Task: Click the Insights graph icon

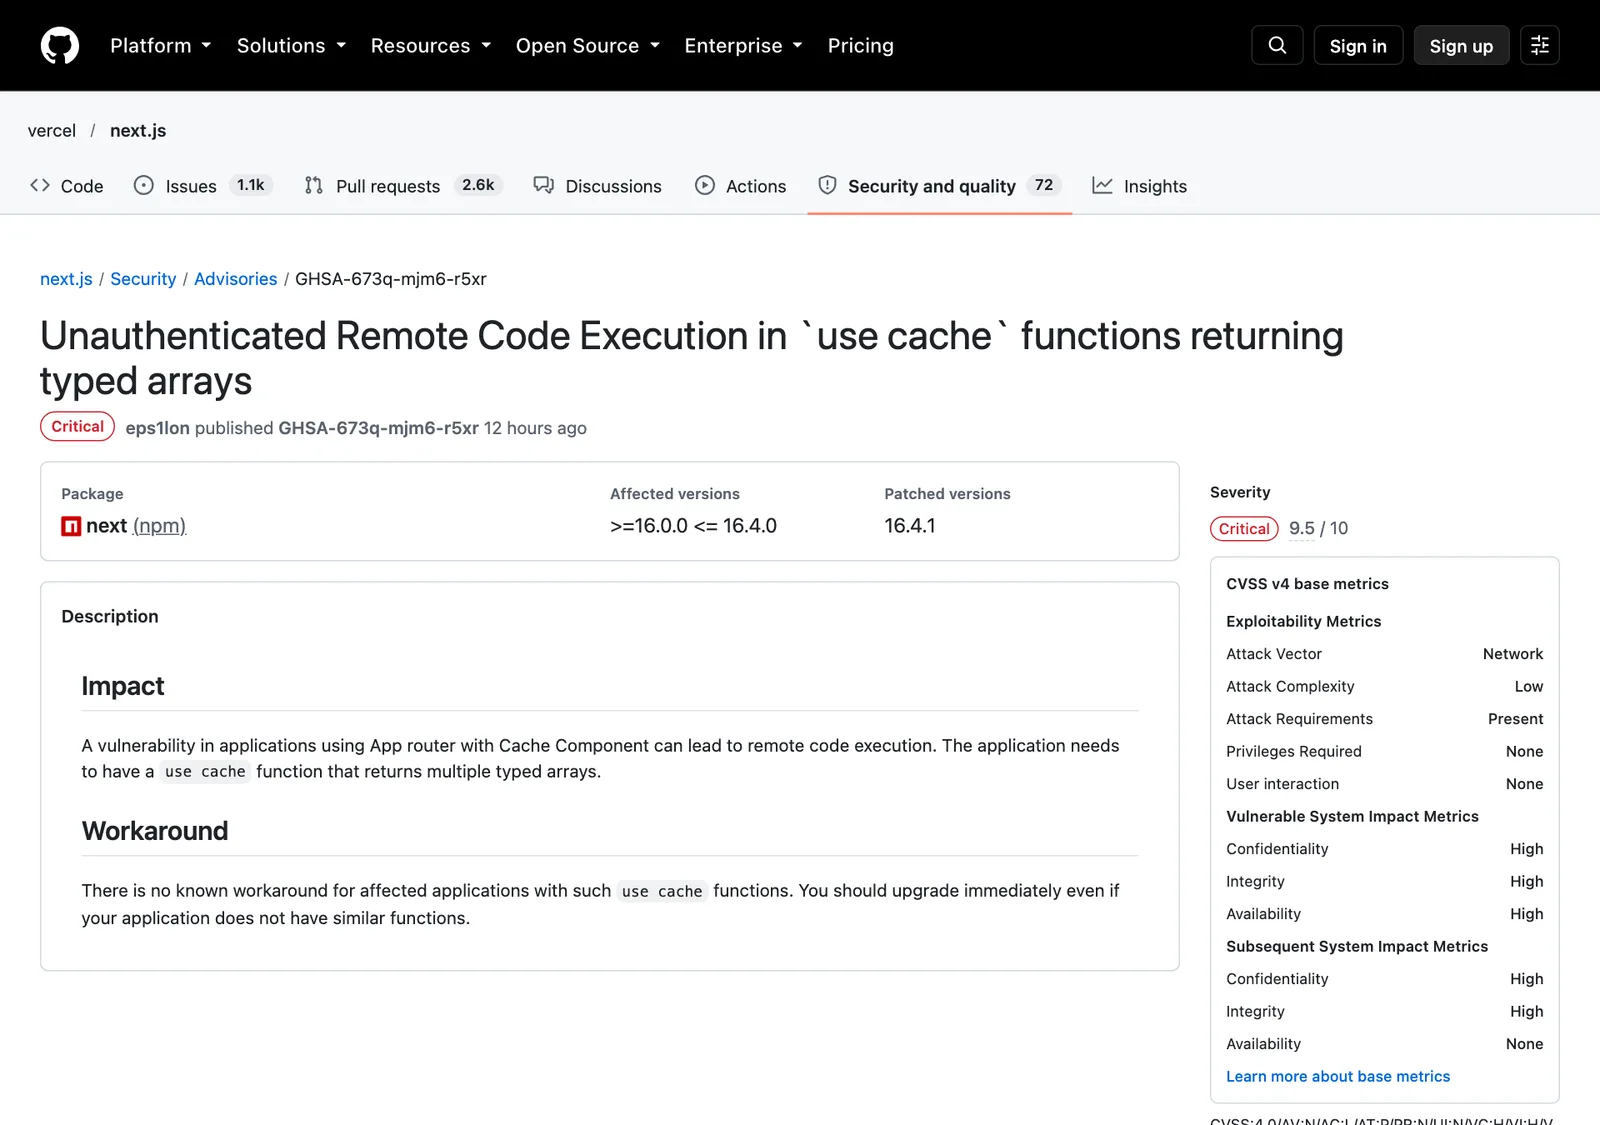Action: [1102, 185]
